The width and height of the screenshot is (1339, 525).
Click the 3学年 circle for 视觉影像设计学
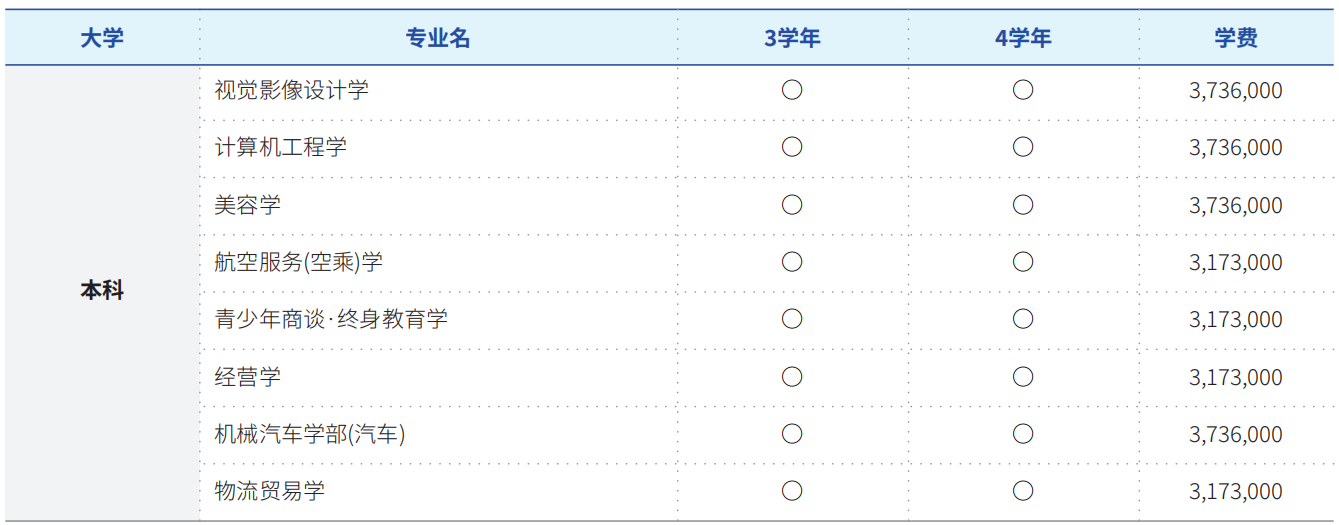(792, 90)
